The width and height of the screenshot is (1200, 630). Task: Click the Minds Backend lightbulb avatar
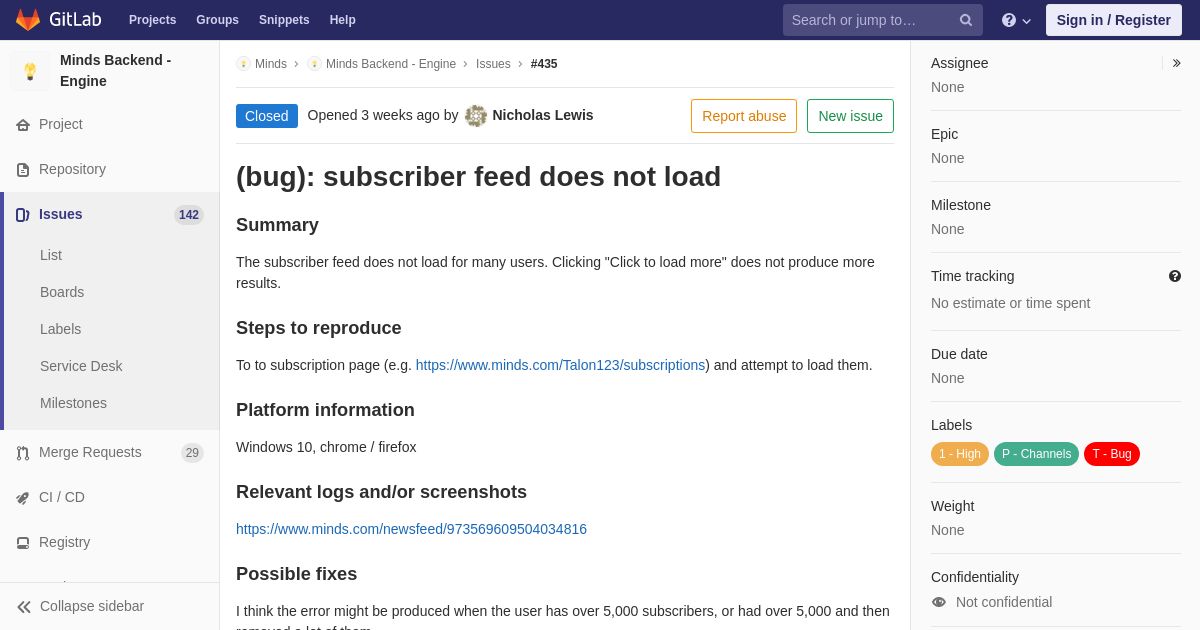(x=30, y=72)
